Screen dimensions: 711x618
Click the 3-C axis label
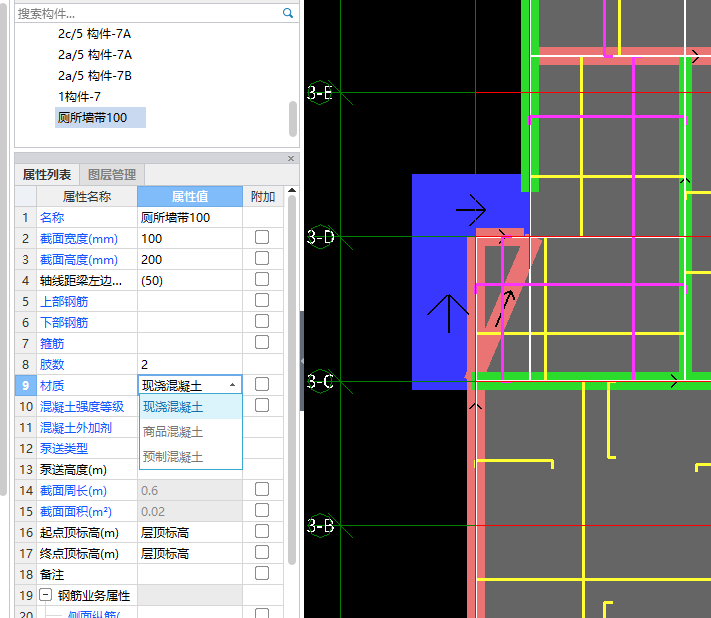point(320,381)
